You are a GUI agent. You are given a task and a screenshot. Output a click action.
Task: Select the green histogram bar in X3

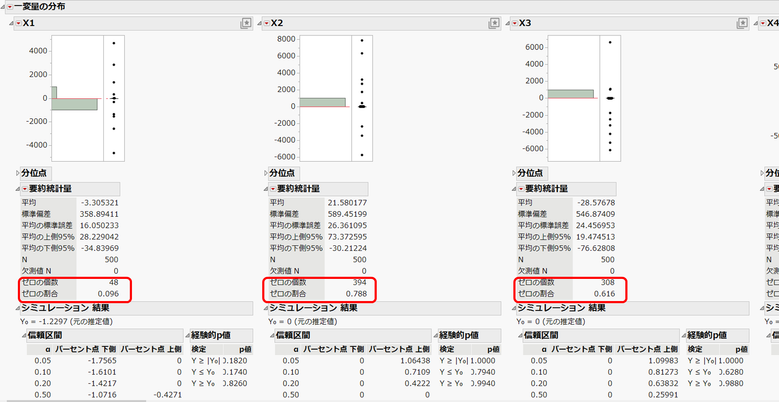pyautogui.click(x=570, y=94)
